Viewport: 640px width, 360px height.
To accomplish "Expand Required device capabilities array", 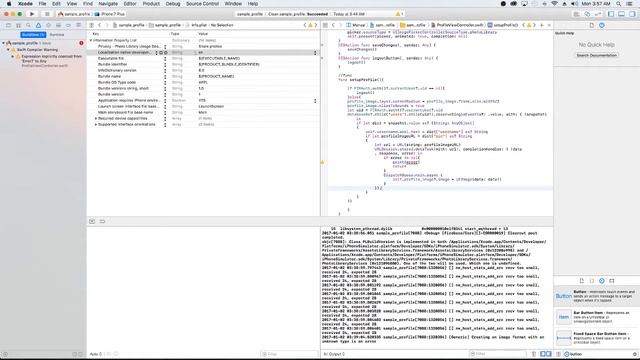I will pos(96,118).
